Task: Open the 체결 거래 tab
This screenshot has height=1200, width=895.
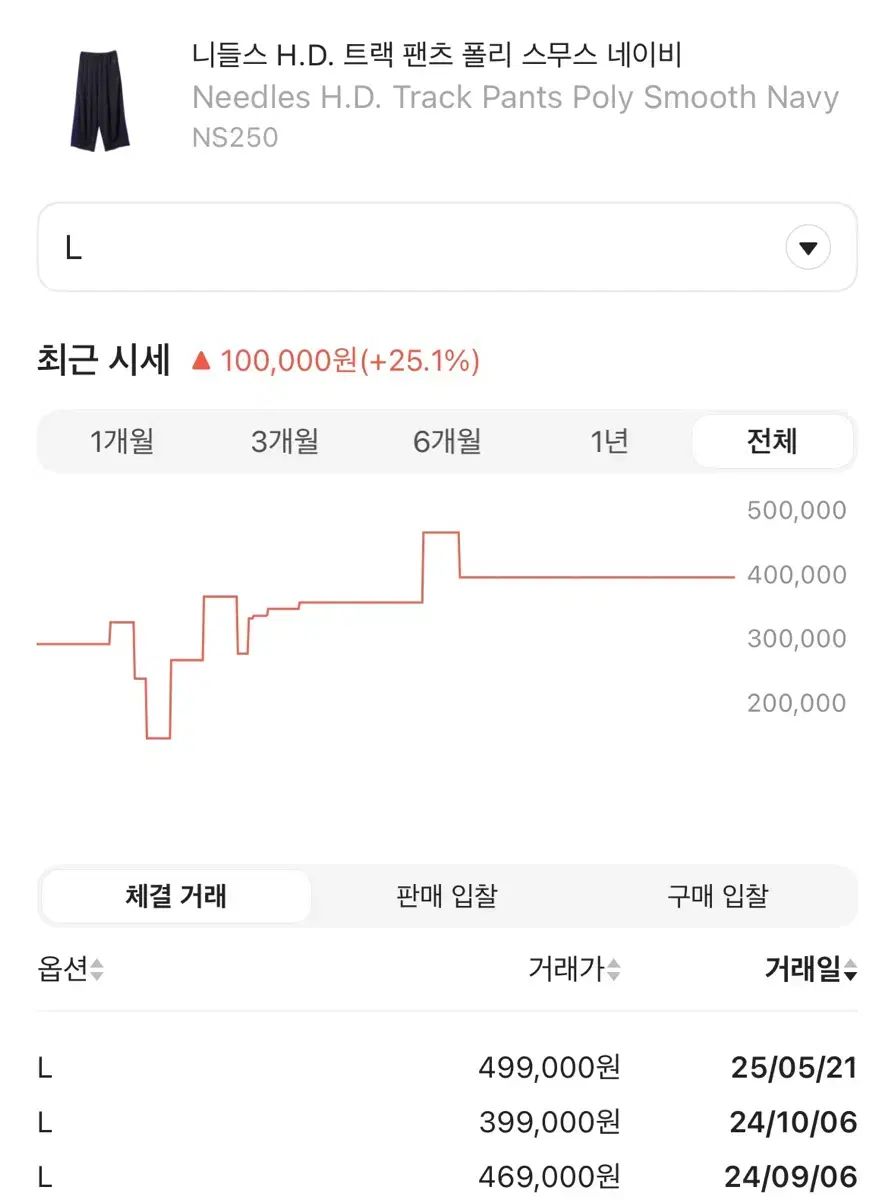Action: 176,896
